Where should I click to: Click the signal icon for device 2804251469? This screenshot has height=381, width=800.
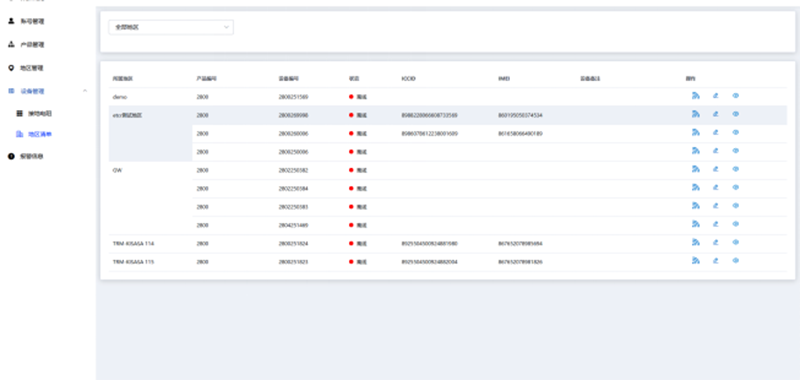695,224
